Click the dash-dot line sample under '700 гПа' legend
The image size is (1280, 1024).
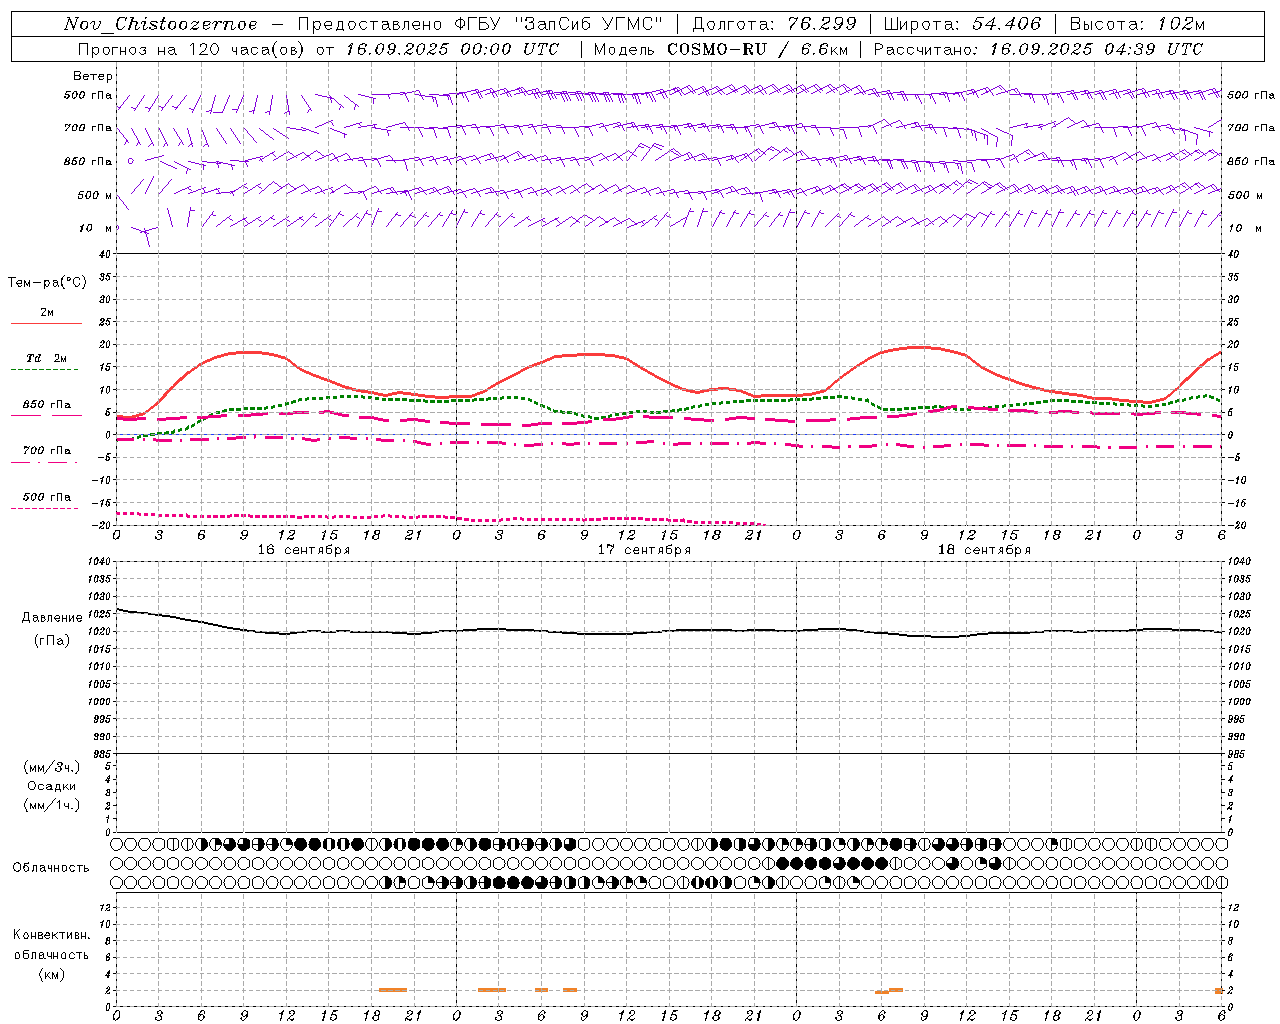click(x=45, y=462)
